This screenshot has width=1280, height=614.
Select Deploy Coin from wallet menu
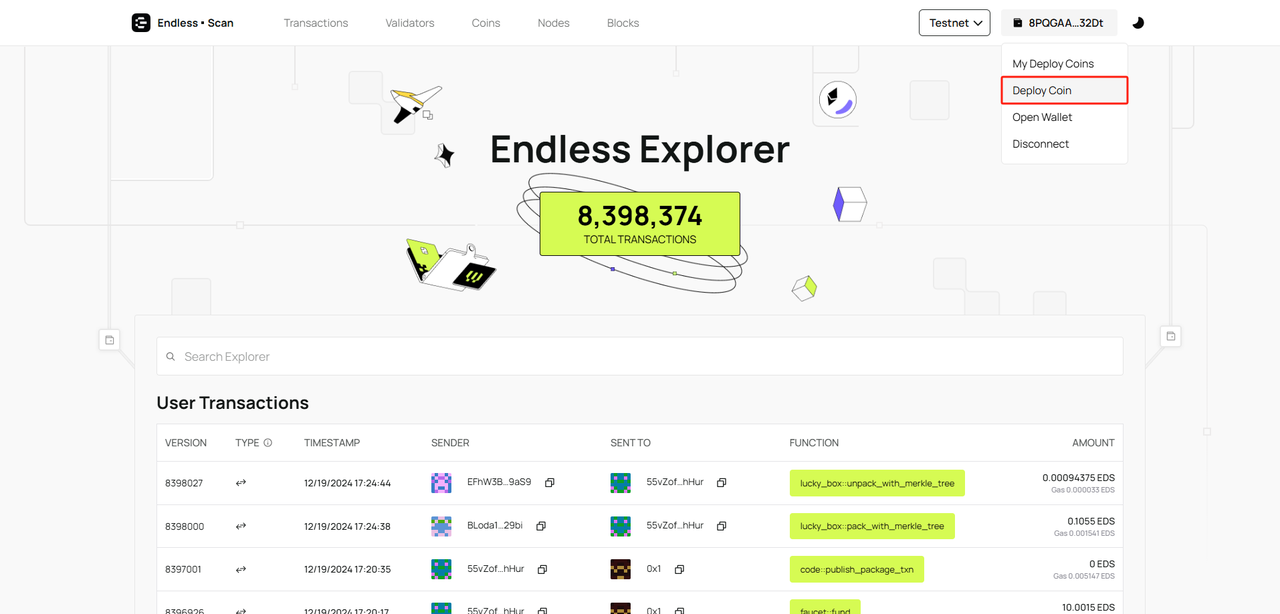point(1042,90)
